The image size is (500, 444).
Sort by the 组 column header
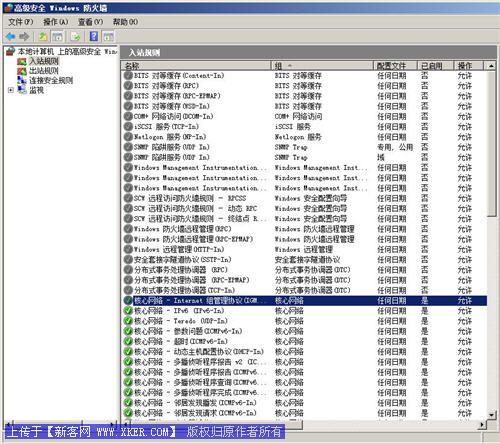pos(322,66)
